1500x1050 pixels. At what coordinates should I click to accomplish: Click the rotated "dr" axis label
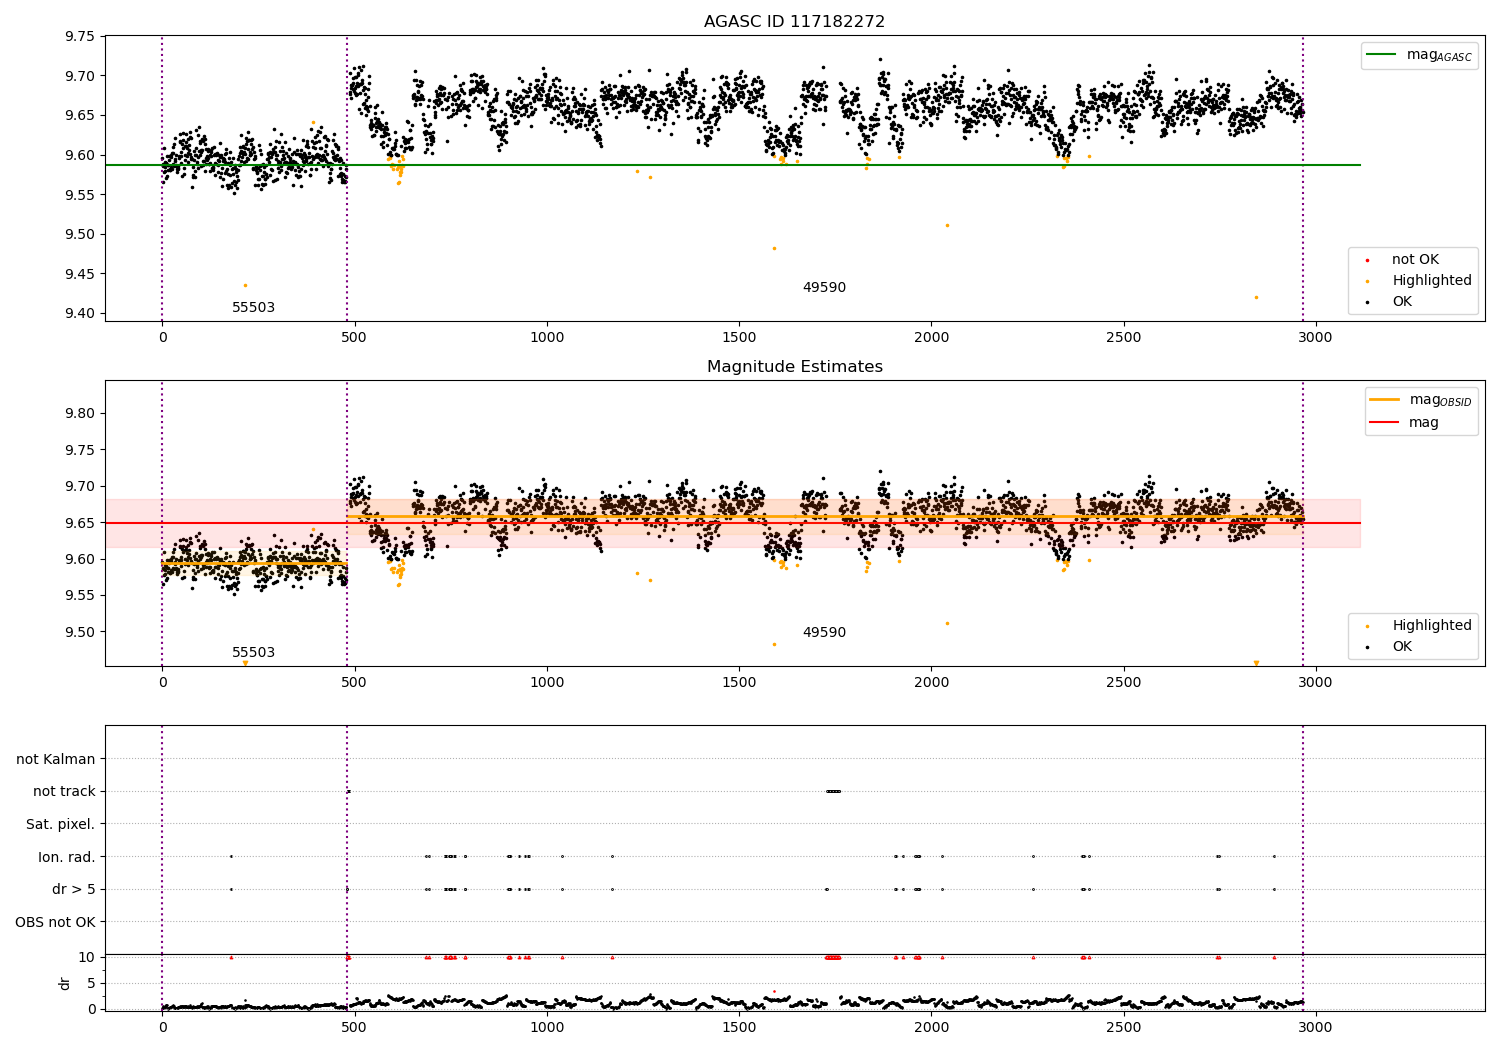[65, 983]
